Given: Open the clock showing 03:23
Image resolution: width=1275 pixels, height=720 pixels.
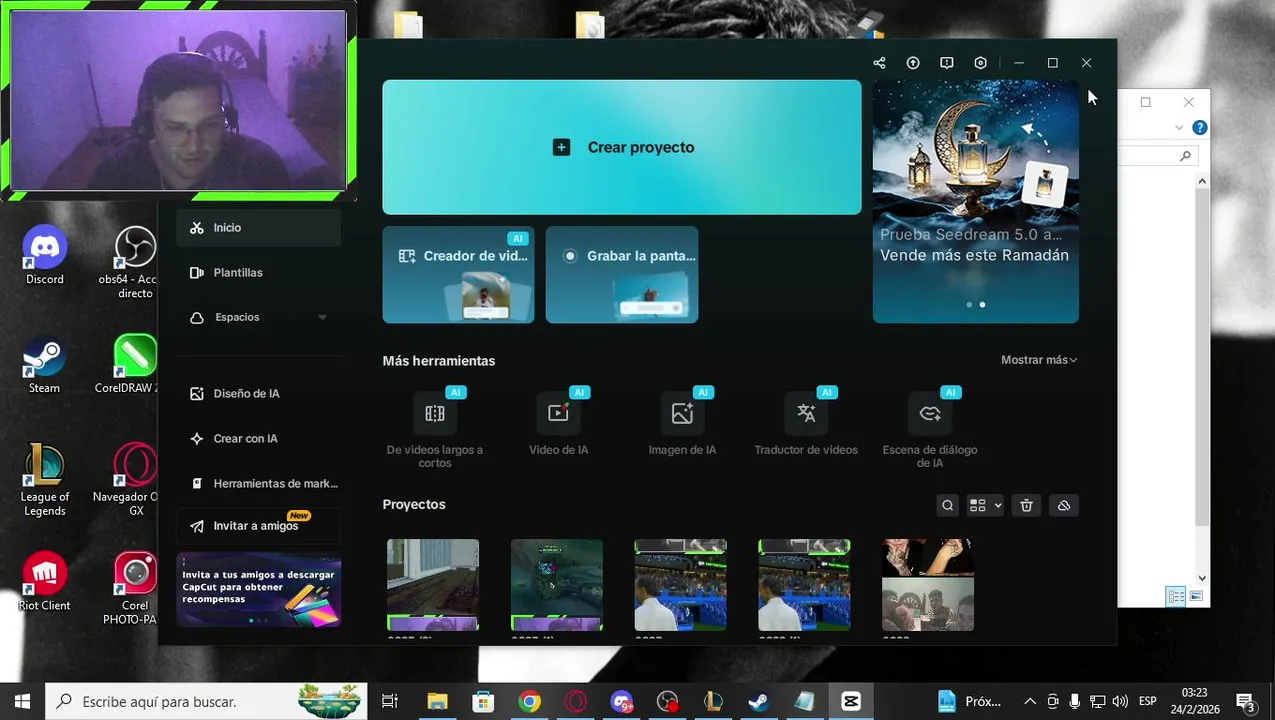Looking at the screenshot, I should (x=1194, y=701).
